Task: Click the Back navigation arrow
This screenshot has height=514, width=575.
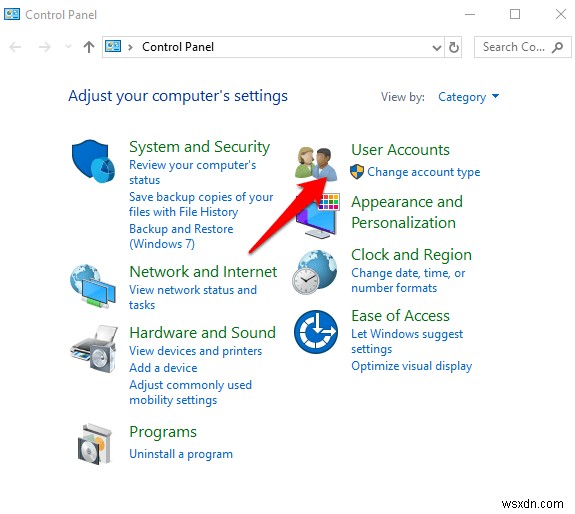Action: (15, 47)
